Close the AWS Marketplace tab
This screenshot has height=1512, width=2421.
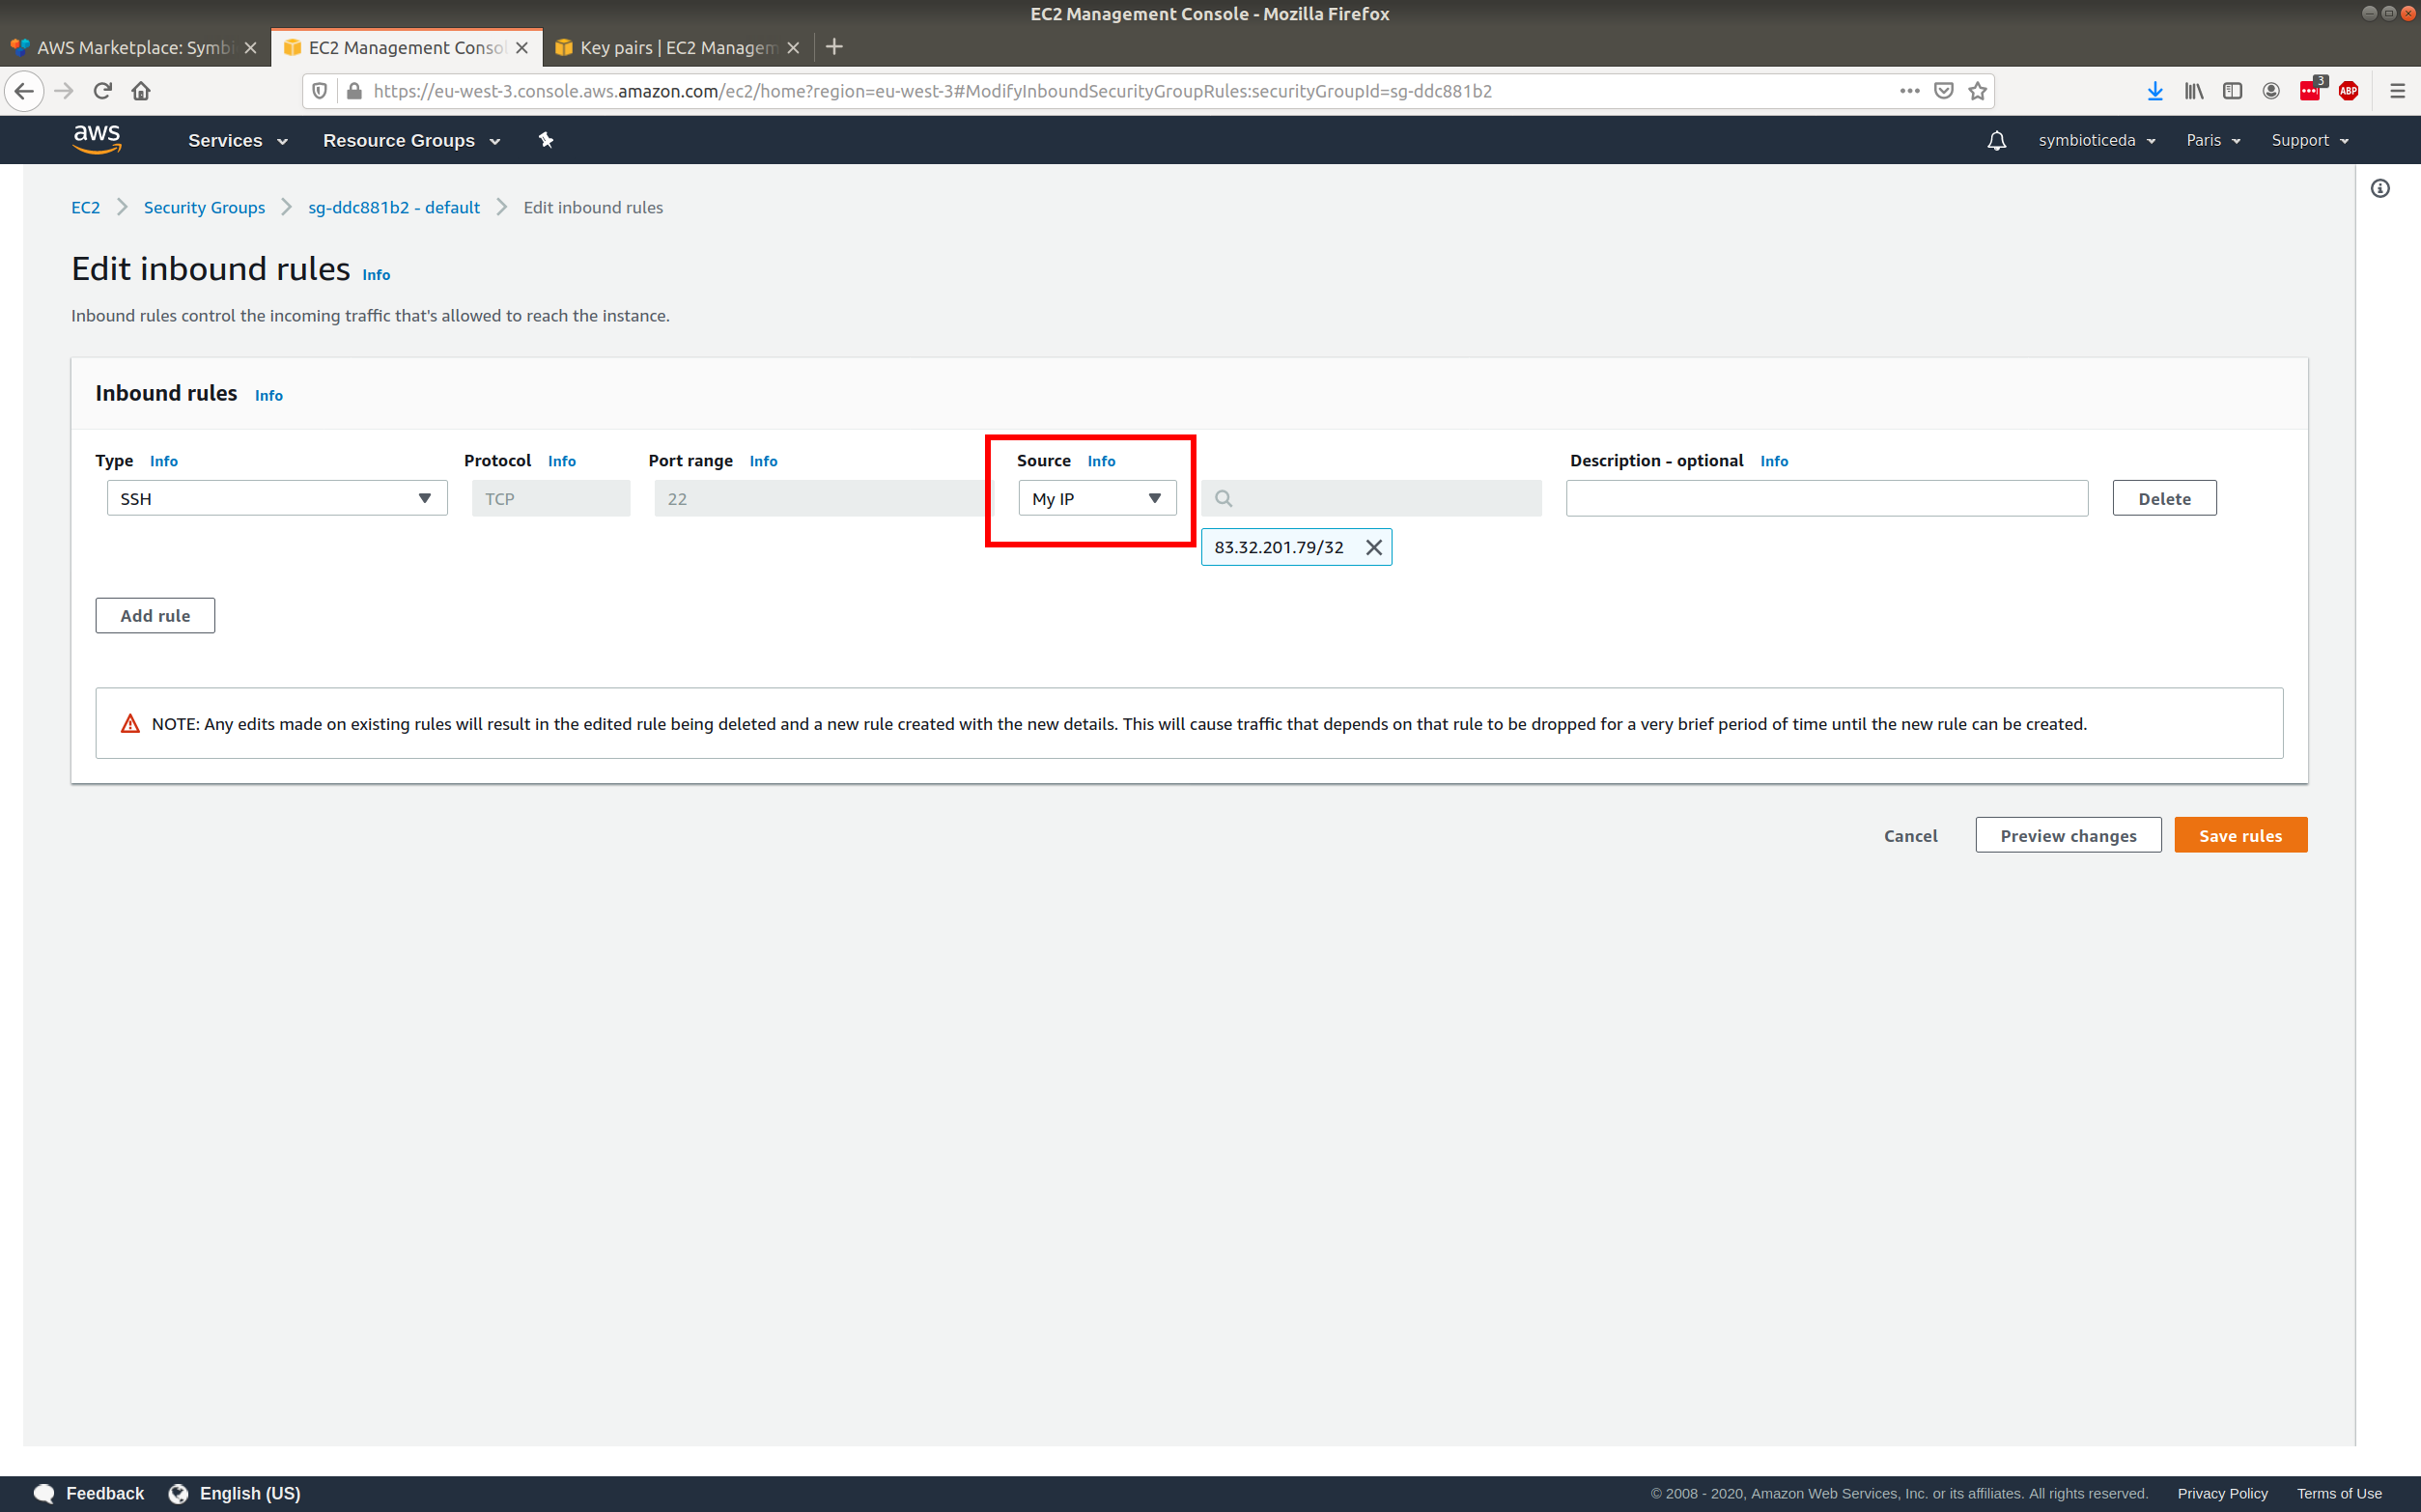pyautogui.click(x=250, y=47)
